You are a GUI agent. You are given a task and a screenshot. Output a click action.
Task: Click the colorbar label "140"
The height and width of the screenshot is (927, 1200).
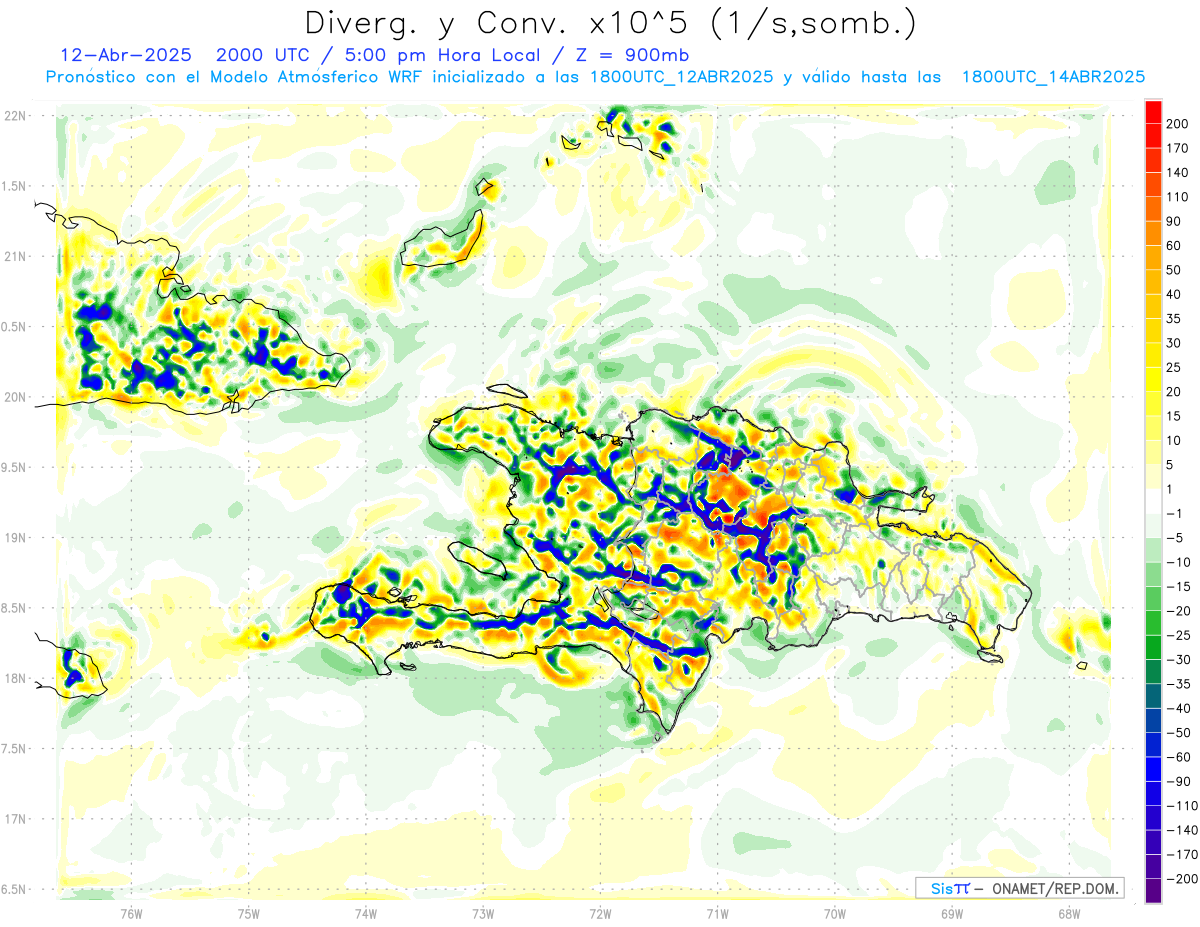1178,172
